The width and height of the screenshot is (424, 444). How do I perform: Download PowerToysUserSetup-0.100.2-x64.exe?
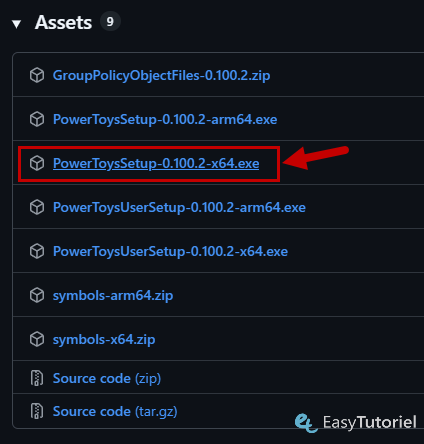coord(170,251)
